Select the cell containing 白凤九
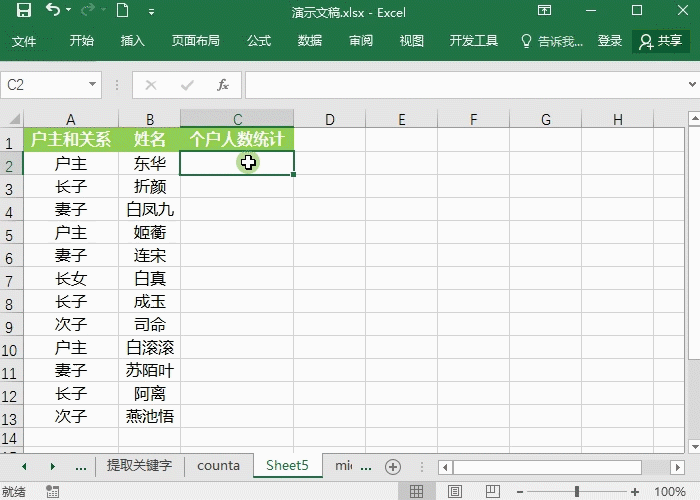700x500 pixels. point(150,209)
